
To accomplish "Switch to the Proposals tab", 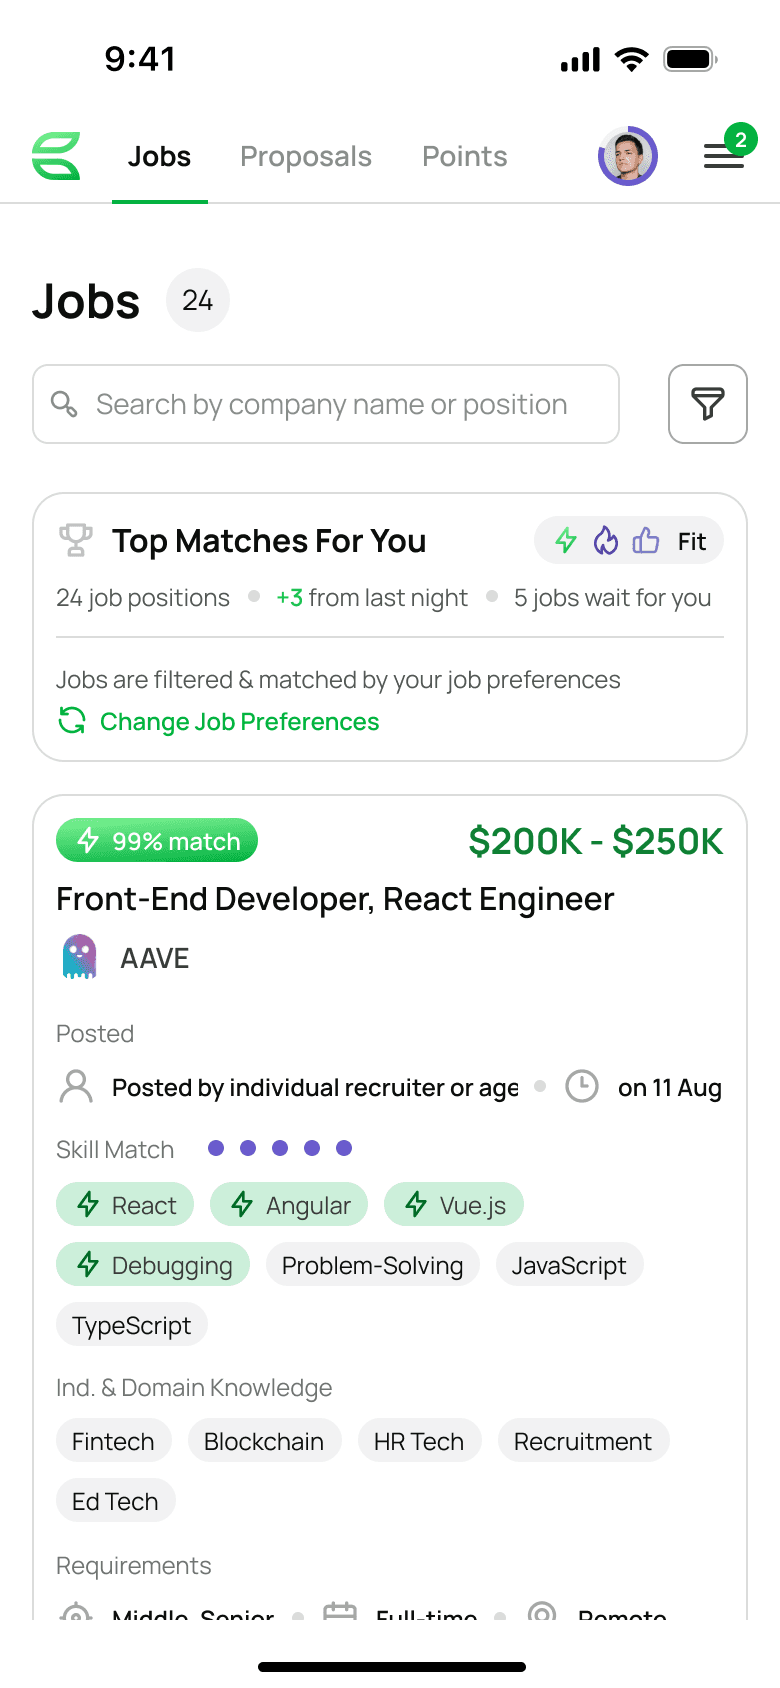I will 306,156.
